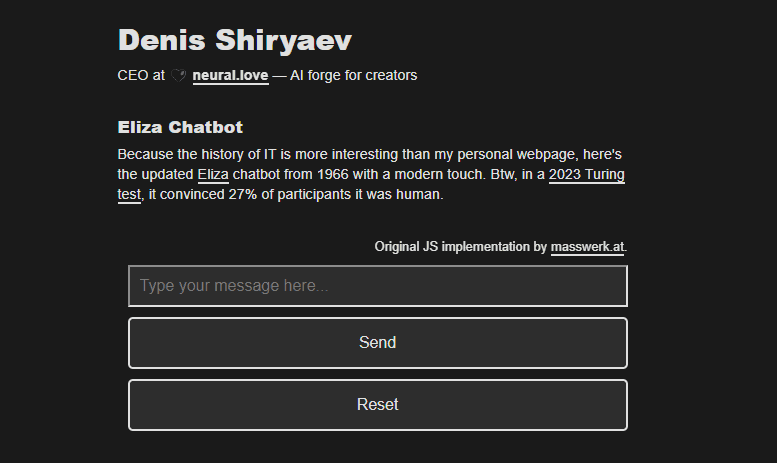
Task: Click the "CEO at" text
Action: pos(141,75)
